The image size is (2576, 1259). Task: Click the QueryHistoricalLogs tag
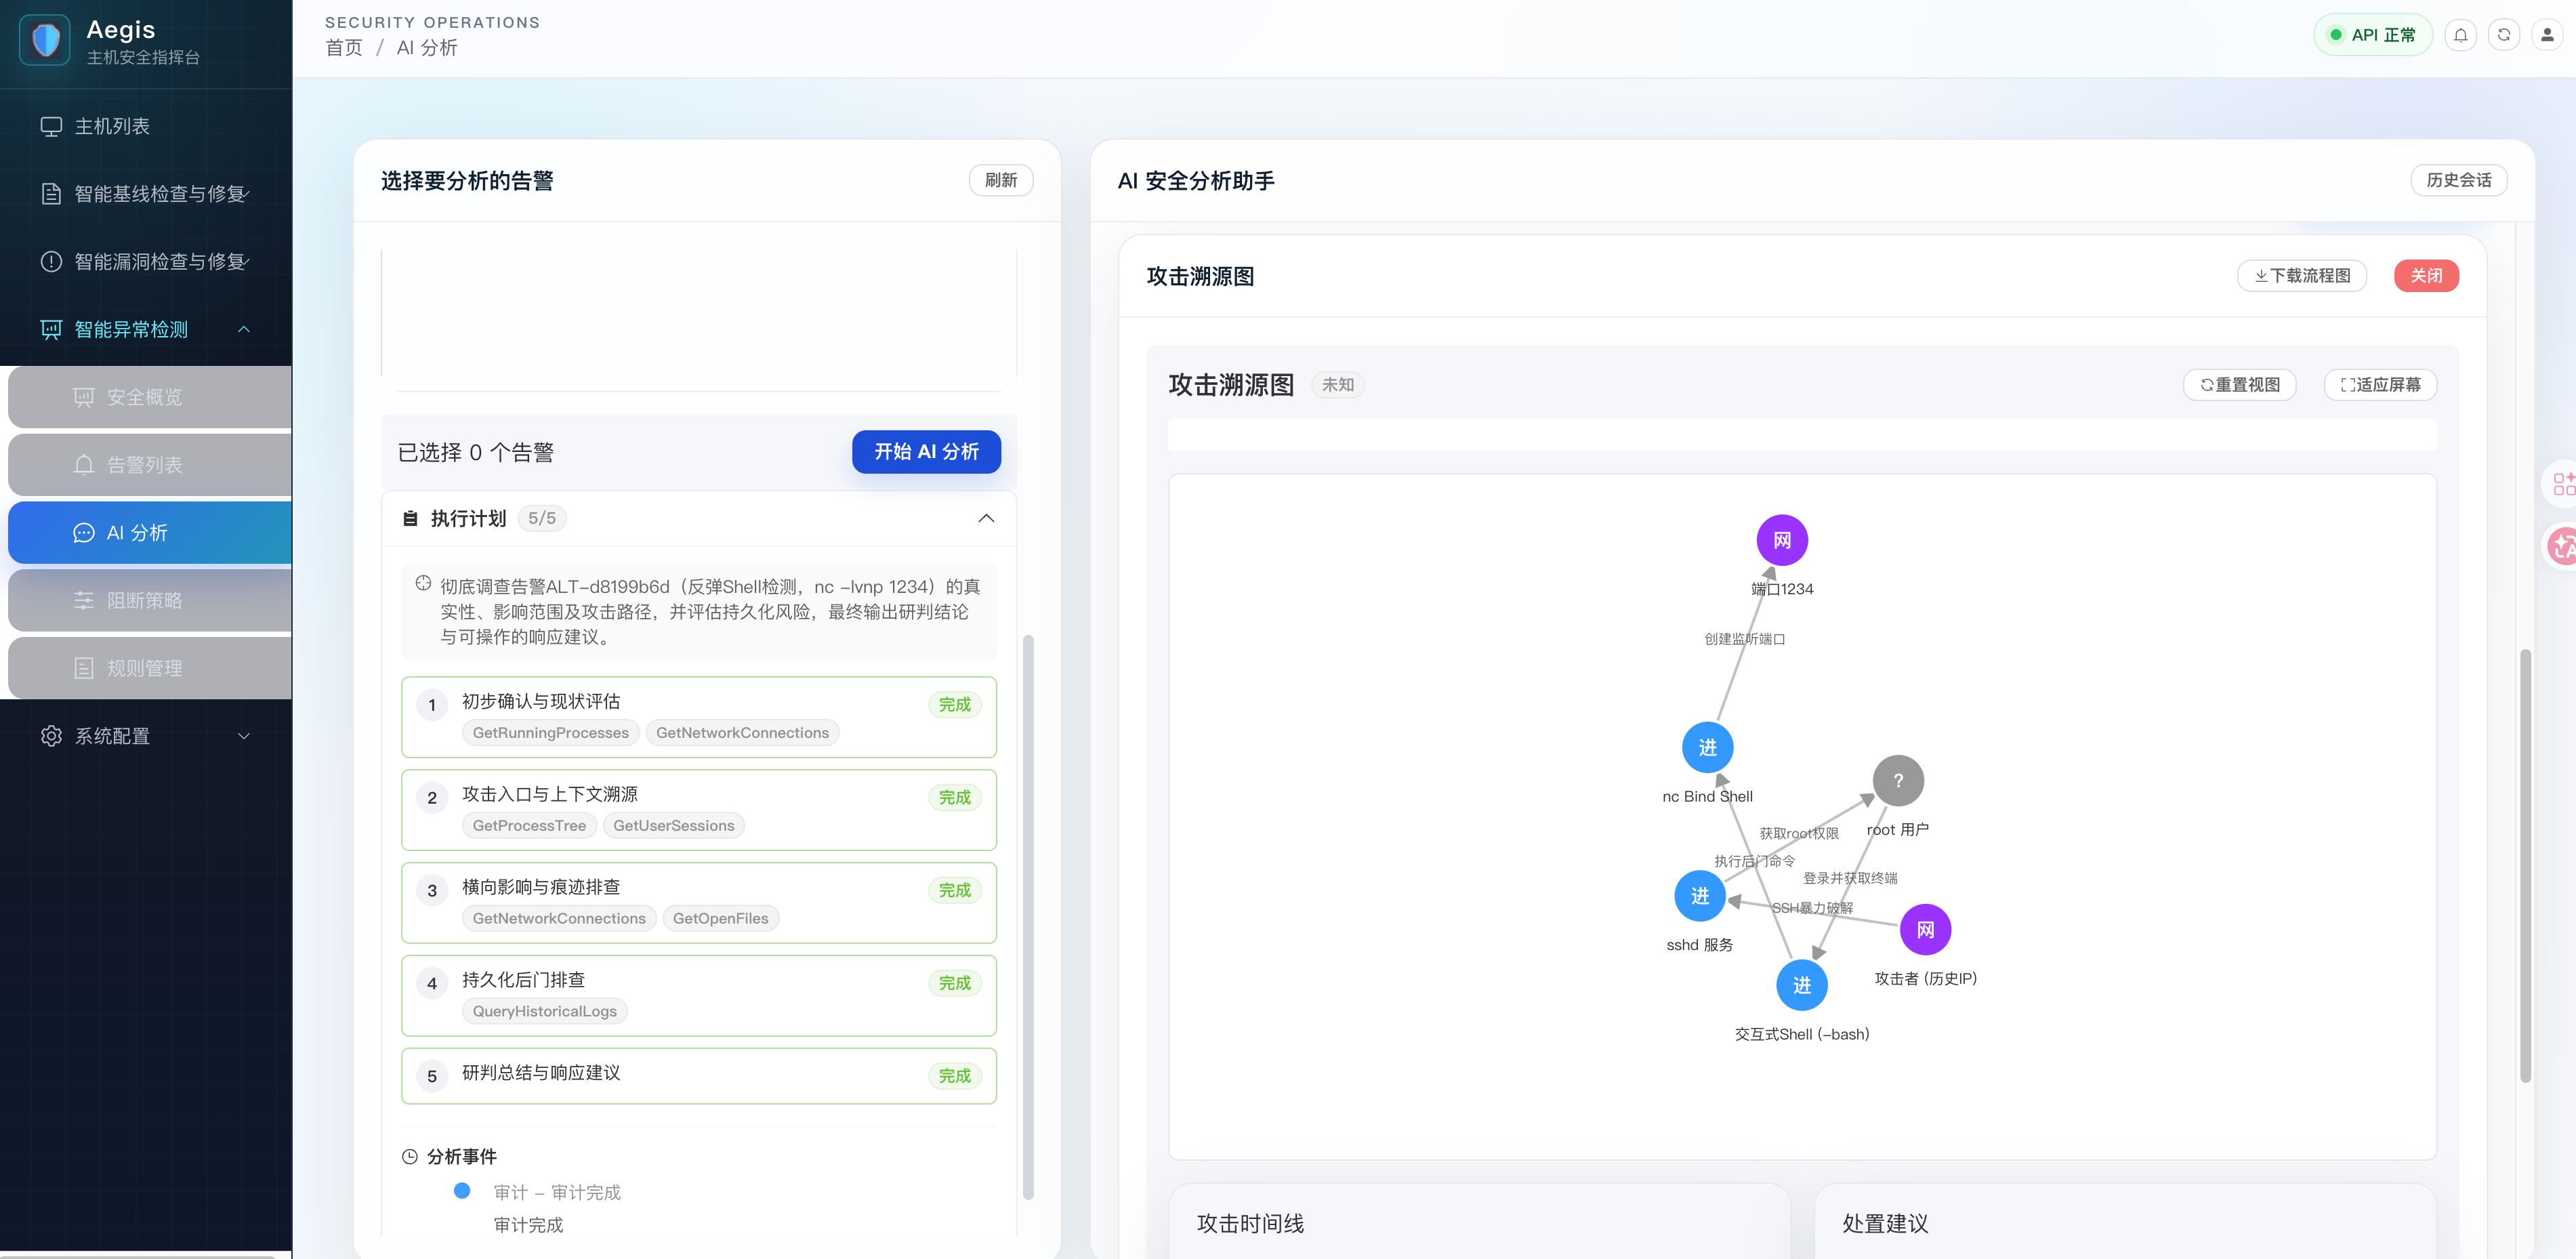click(x=545, y=1012)
